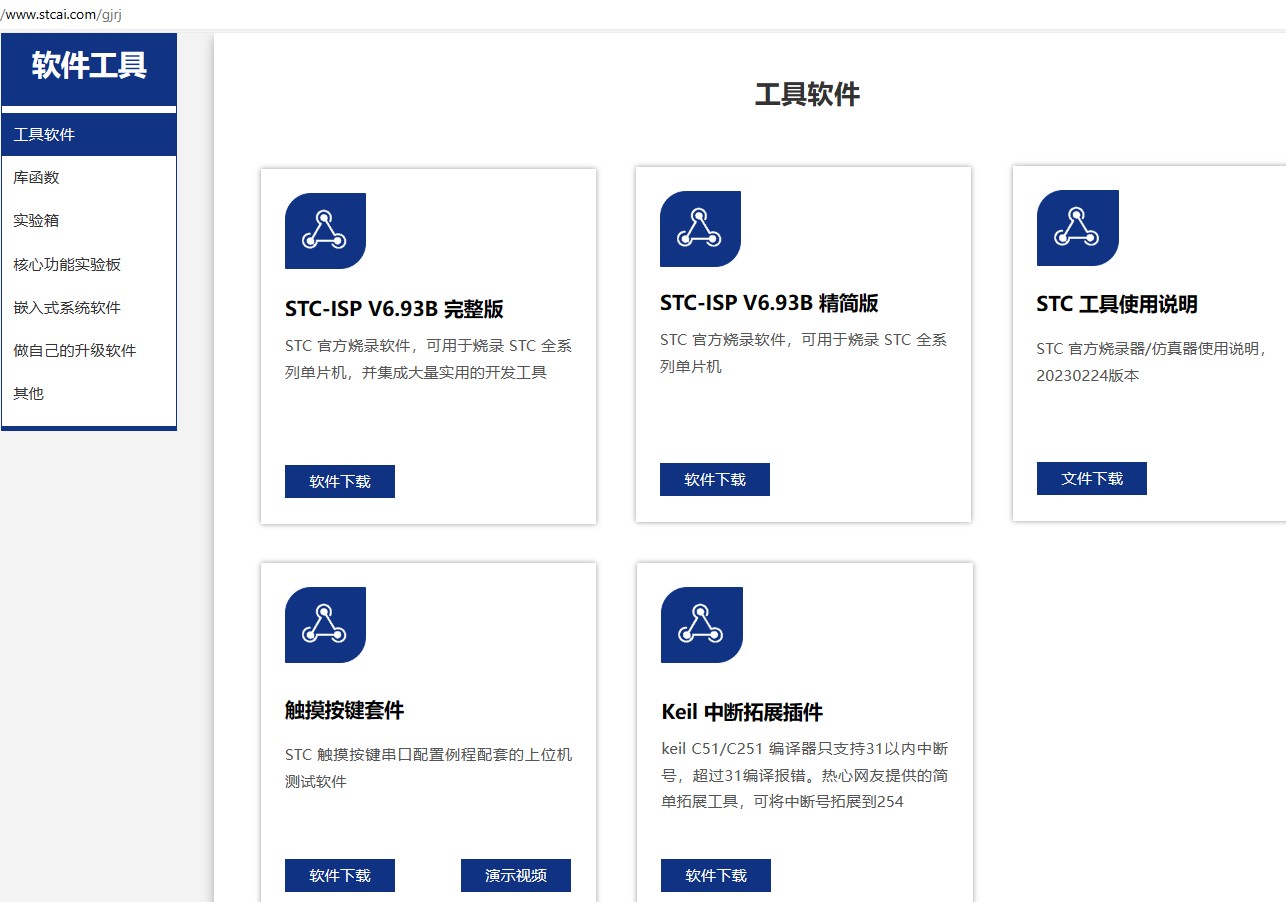
Task: Download Keil 中断拓展插件 software
Action: pyautogui.click(x=716, y=875)
